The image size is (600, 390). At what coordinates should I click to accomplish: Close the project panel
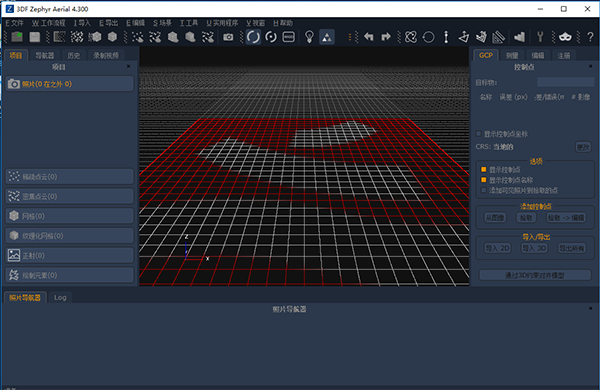129,67
